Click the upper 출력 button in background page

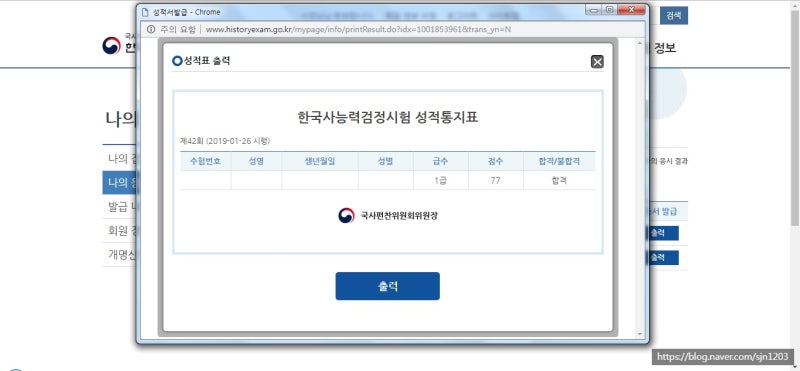[664, 233]
